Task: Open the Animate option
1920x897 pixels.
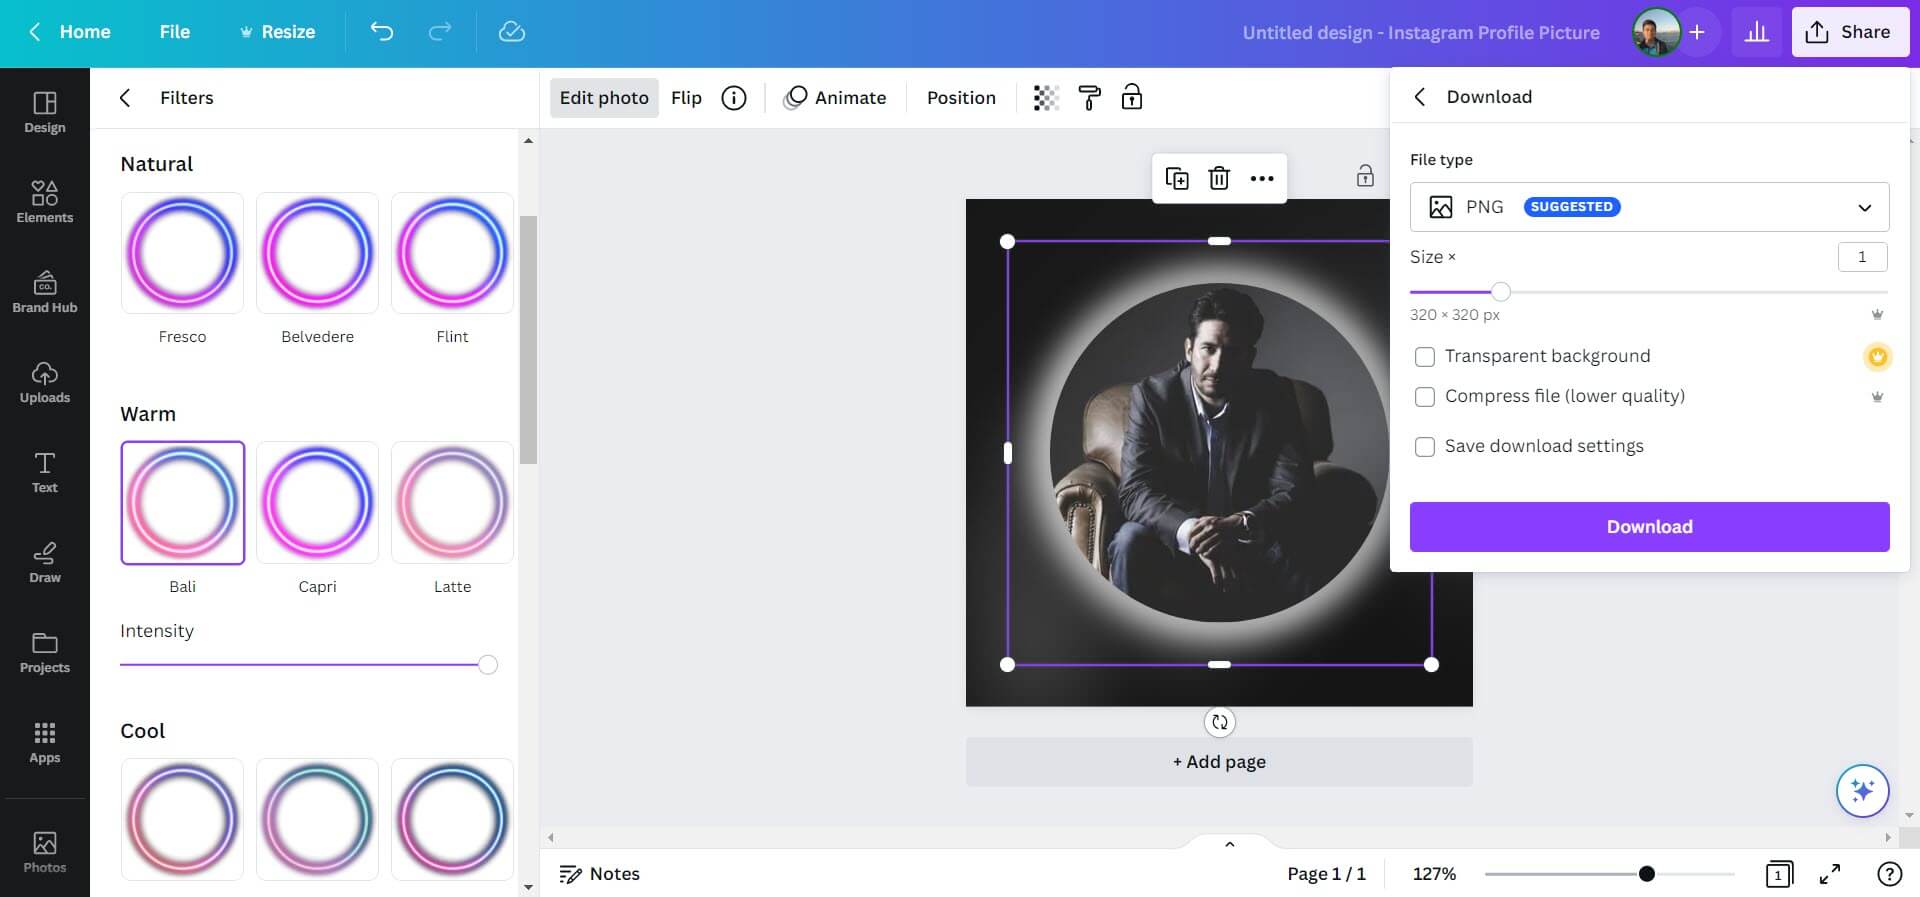Action: coord(836,98)
